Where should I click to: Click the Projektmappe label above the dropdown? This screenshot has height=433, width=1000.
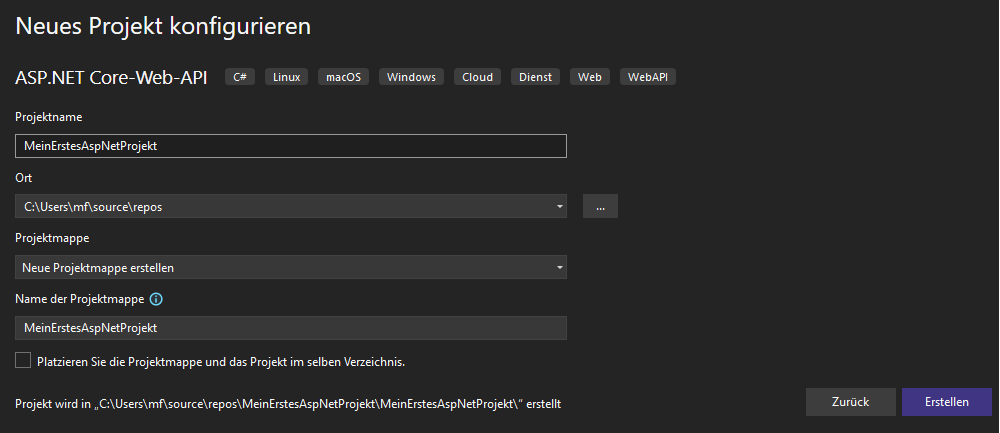coord(52,238)
